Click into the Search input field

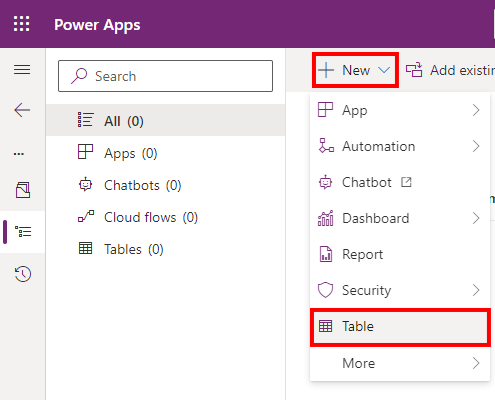tap(165, 76)
